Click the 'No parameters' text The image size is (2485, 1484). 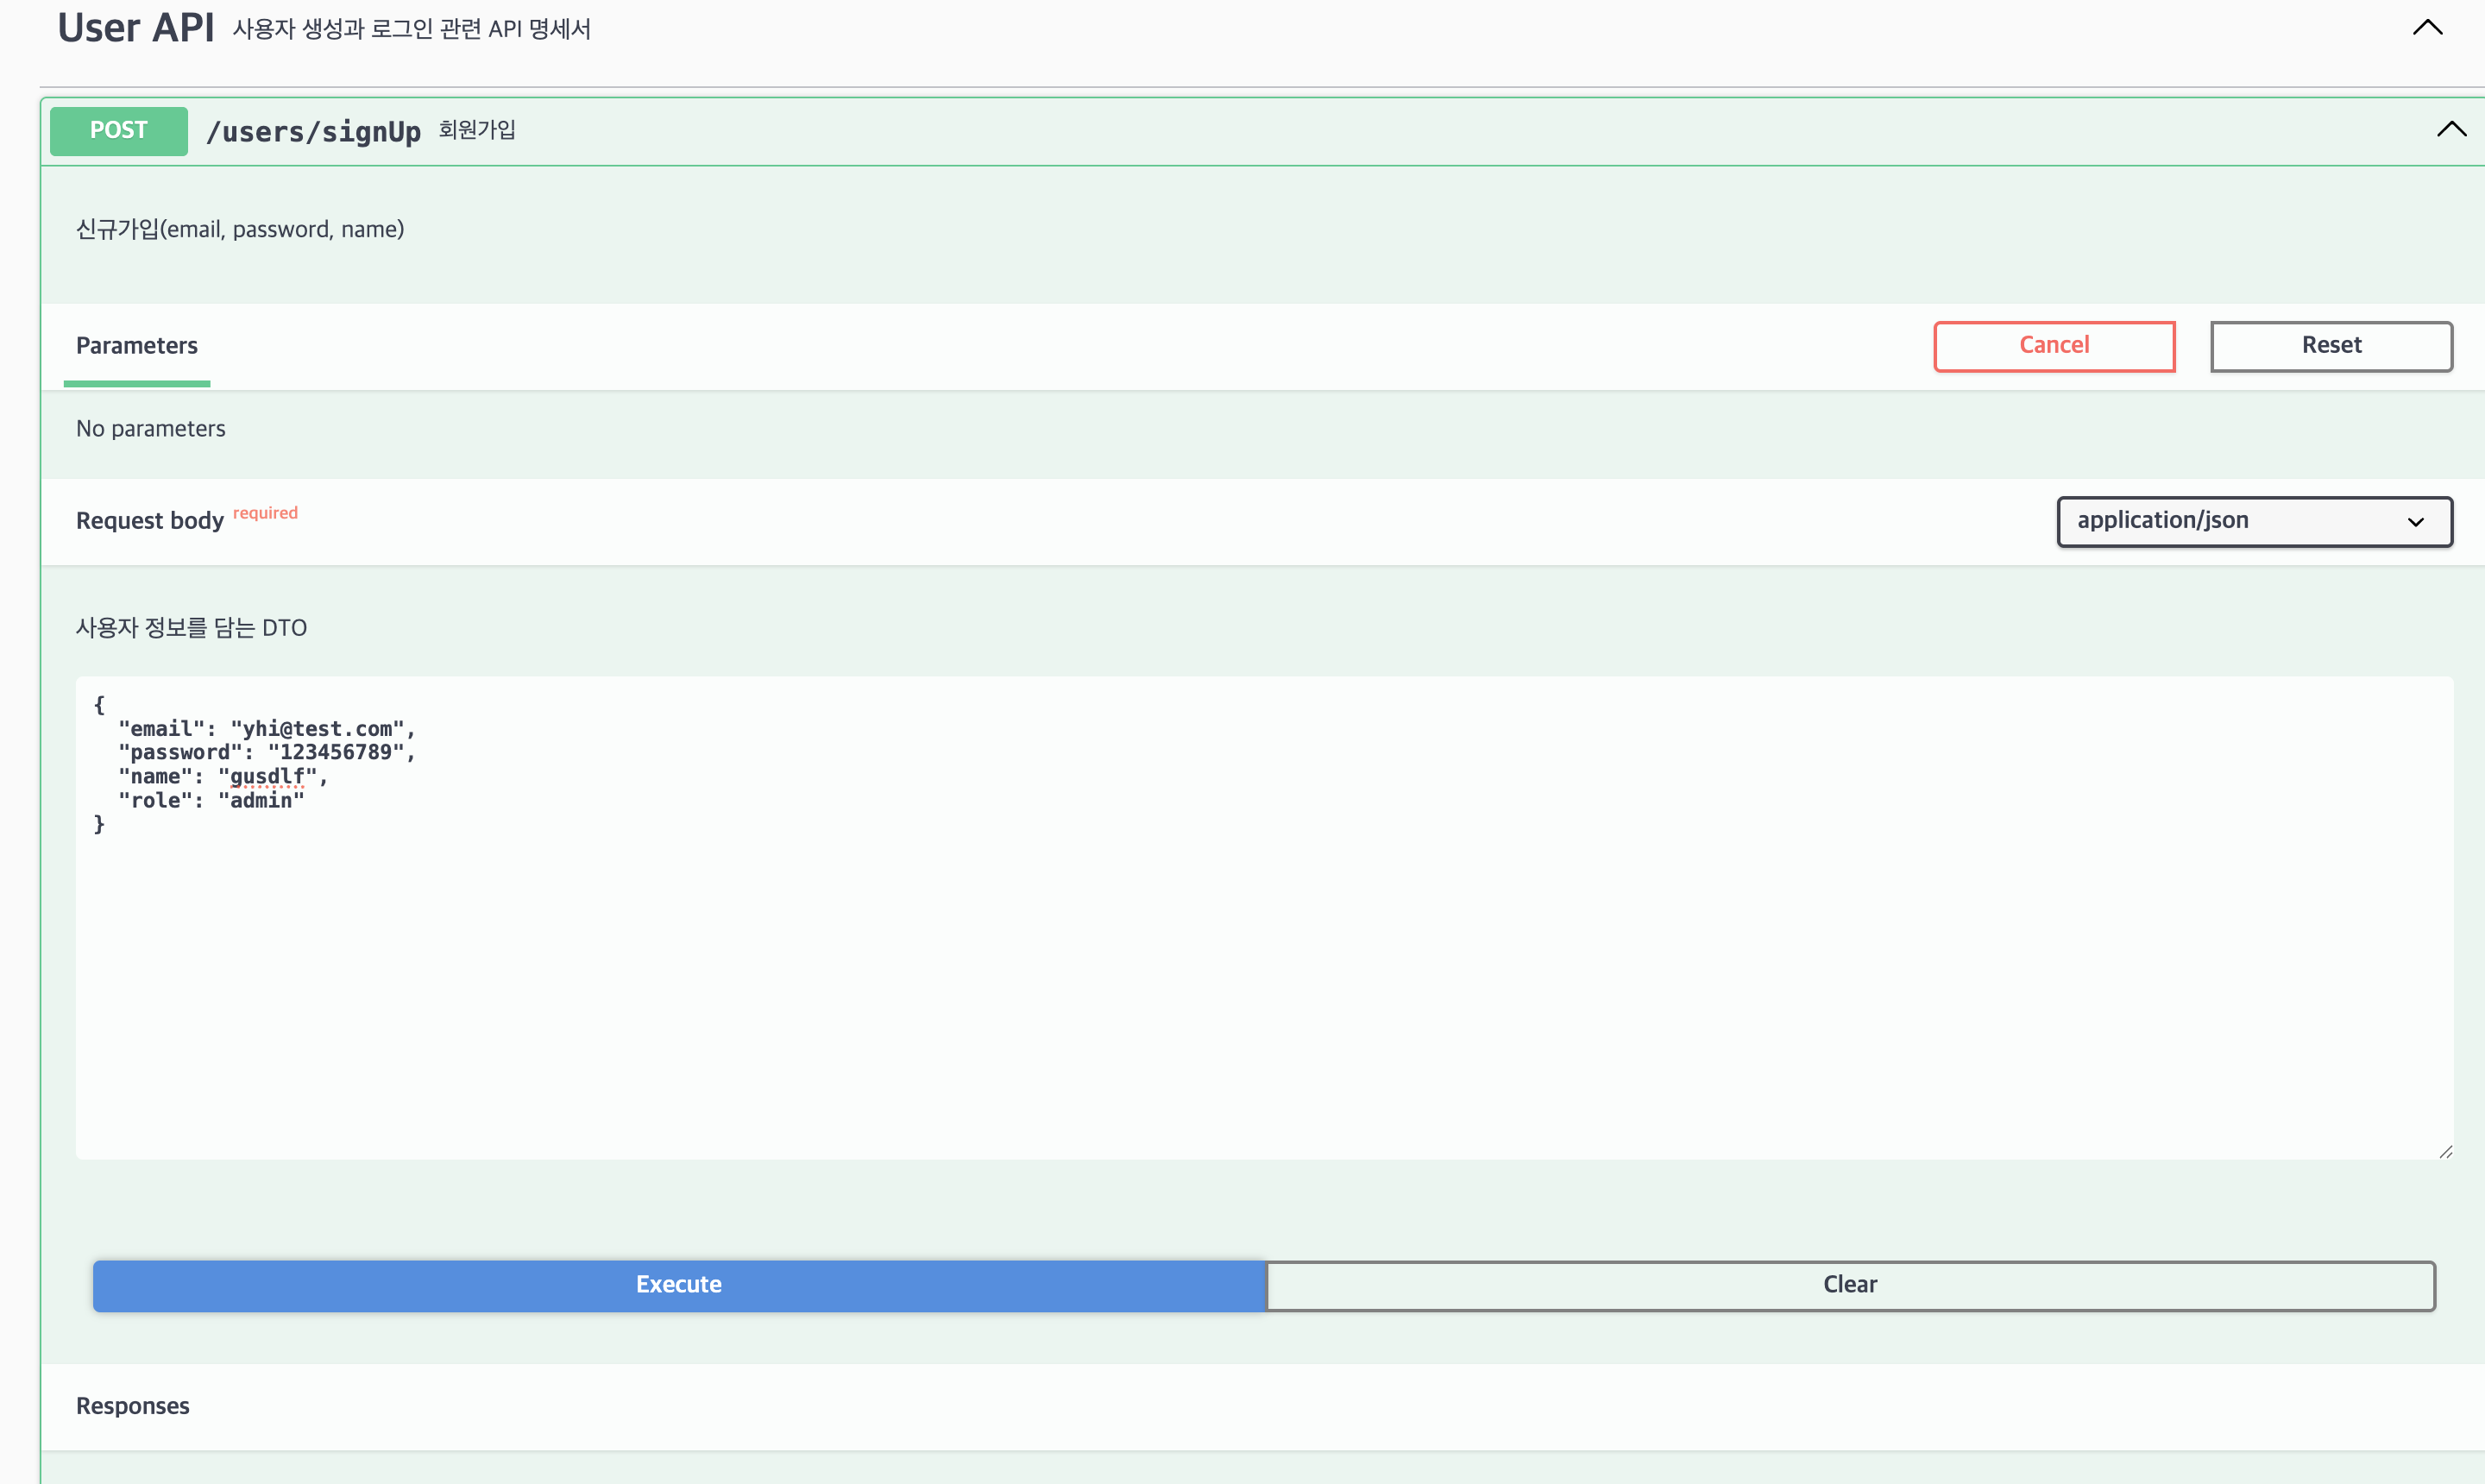tap(151, 429)
